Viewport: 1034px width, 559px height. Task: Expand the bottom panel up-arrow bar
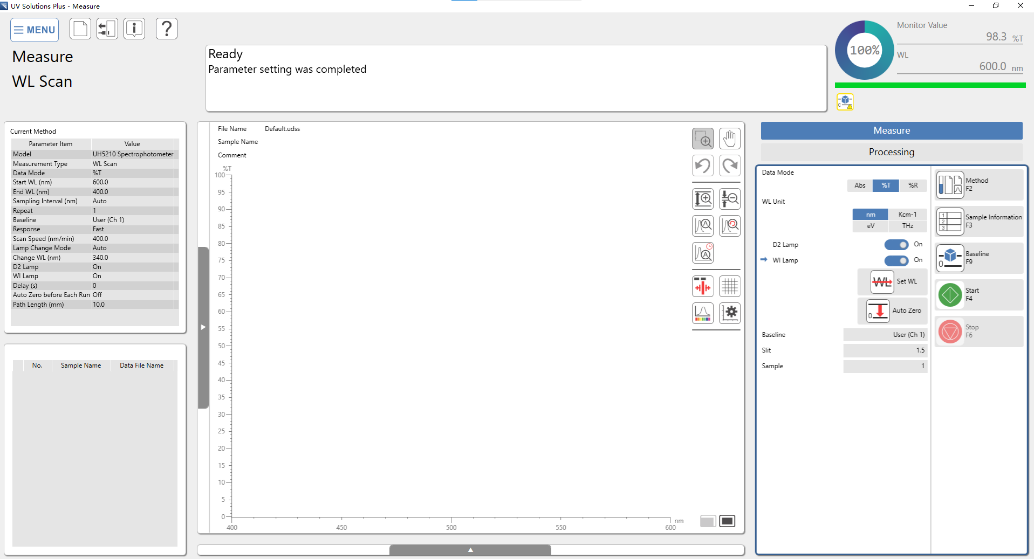pyautogui.click(x=470, y=550)
